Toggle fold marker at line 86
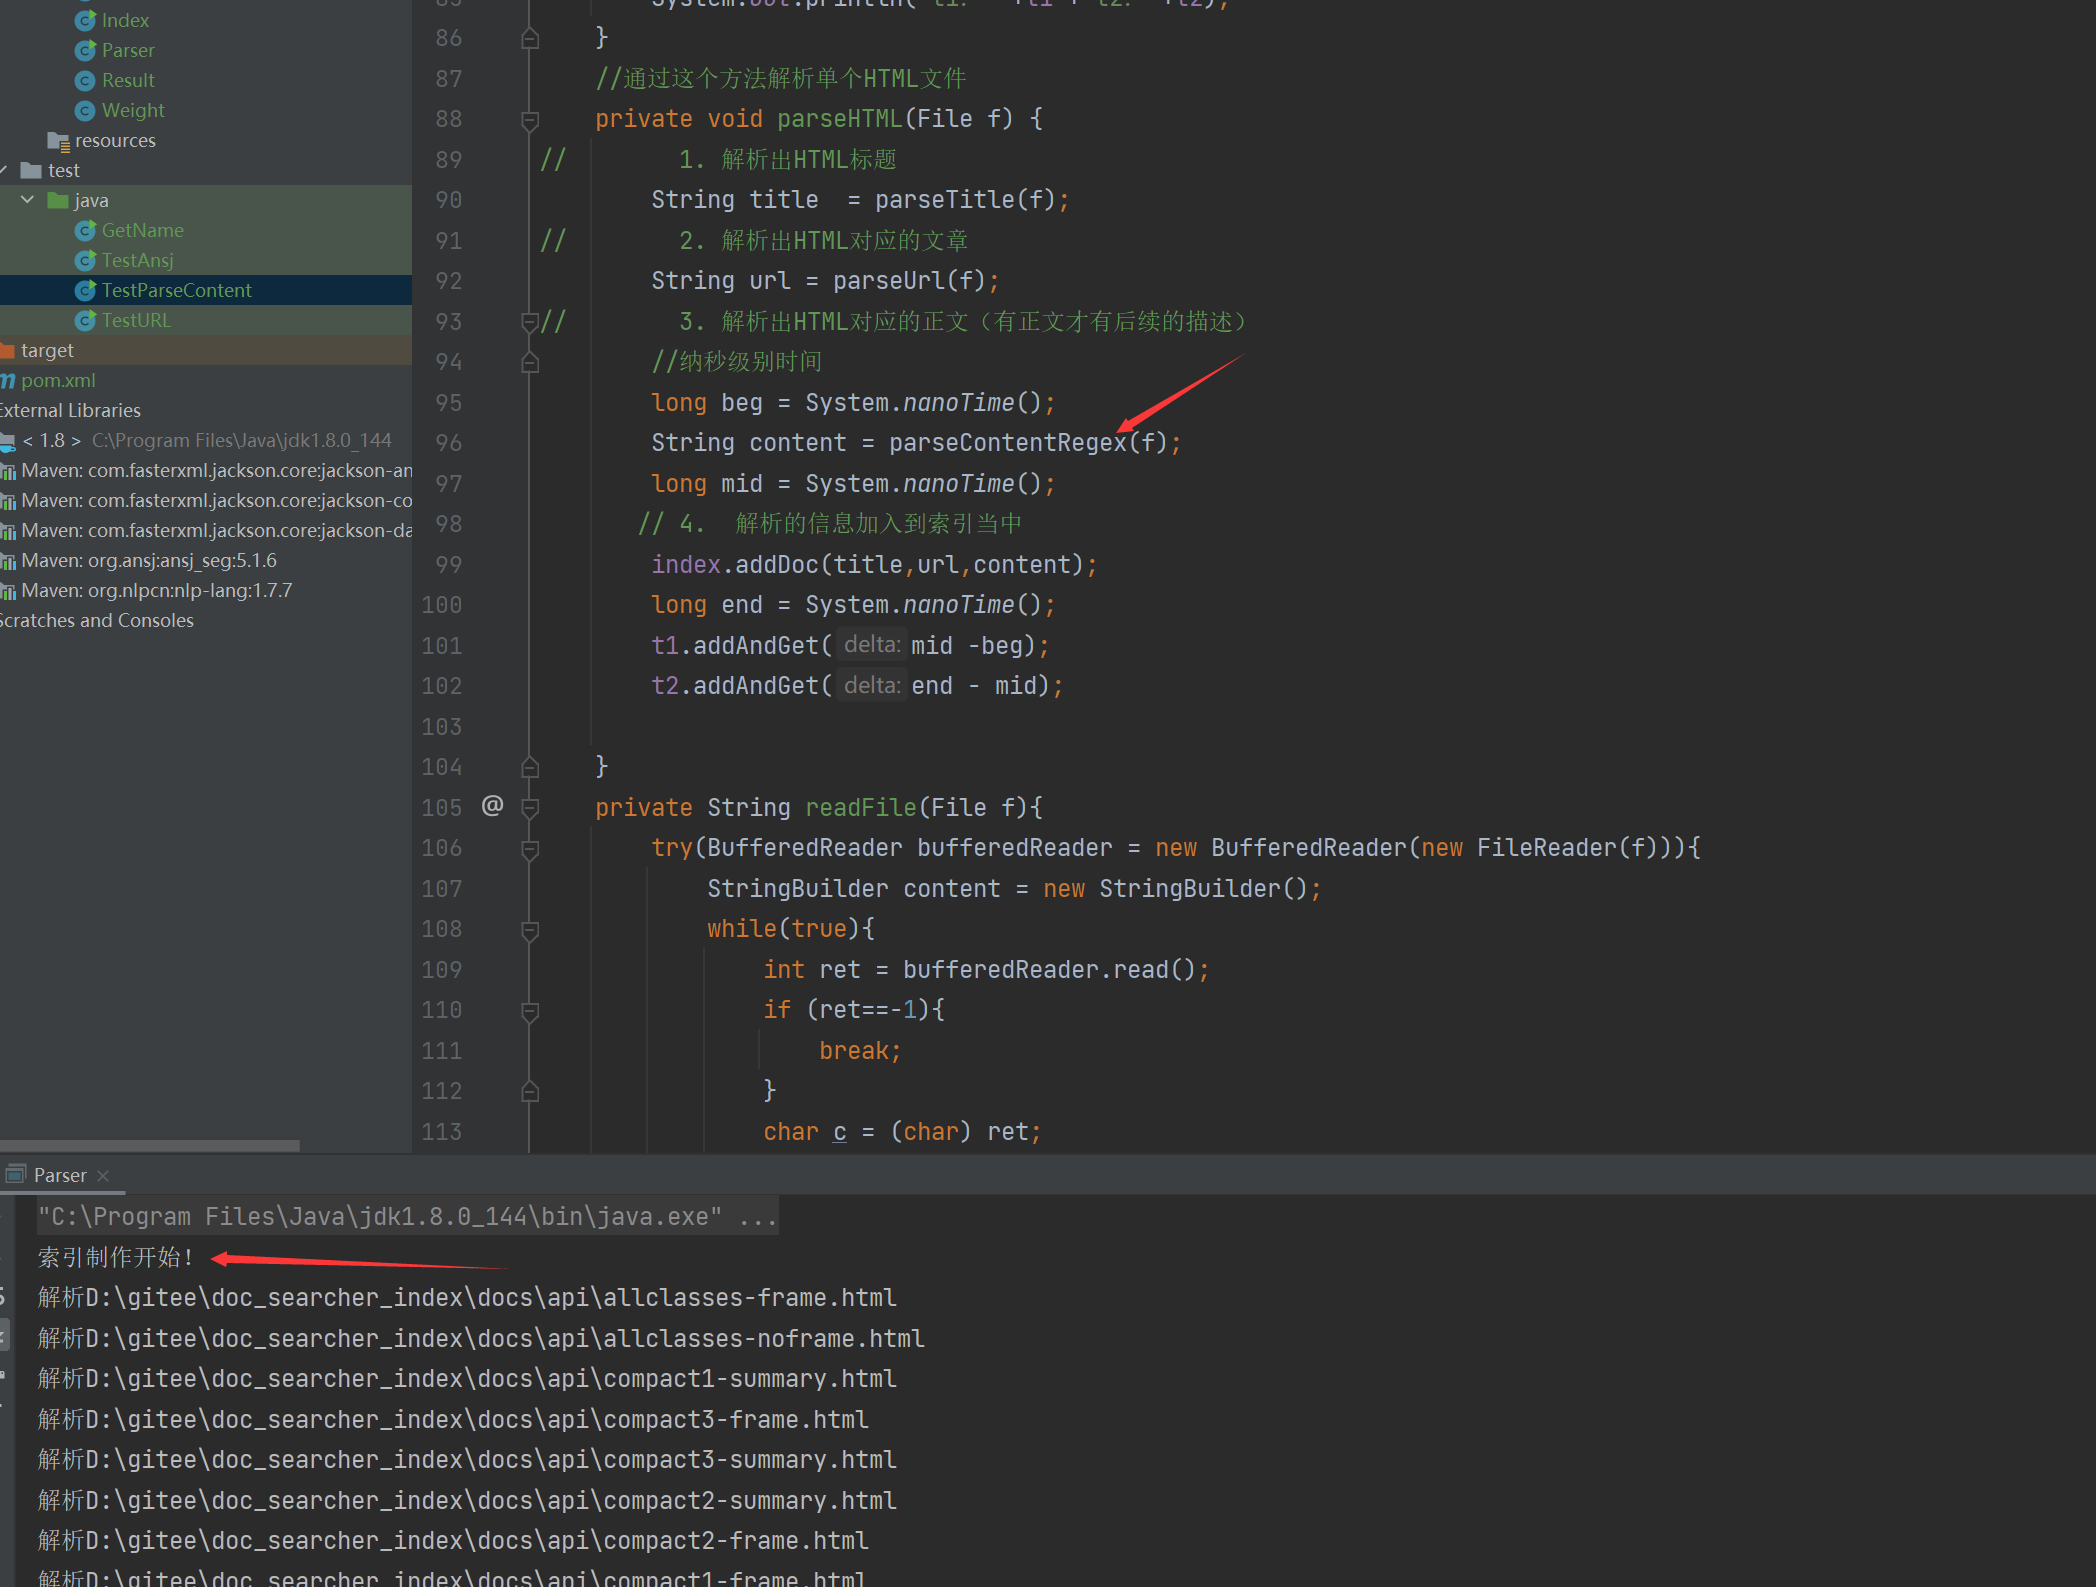The width and height of the screenshot is (2096, 1587). (530, 38)
